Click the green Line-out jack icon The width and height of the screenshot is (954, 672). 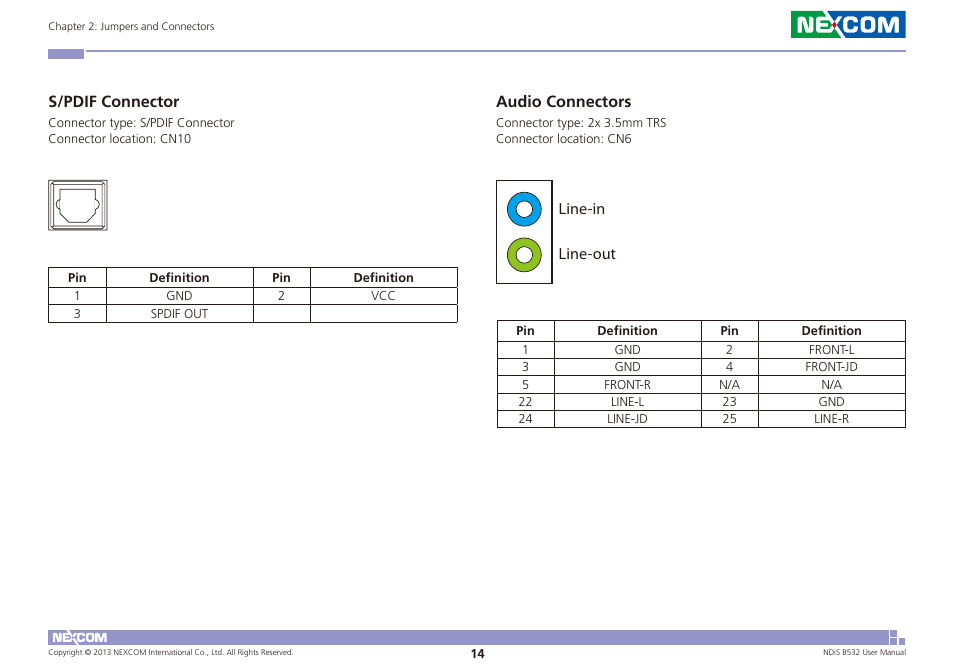pyautogui.click(x=524, y=255)
